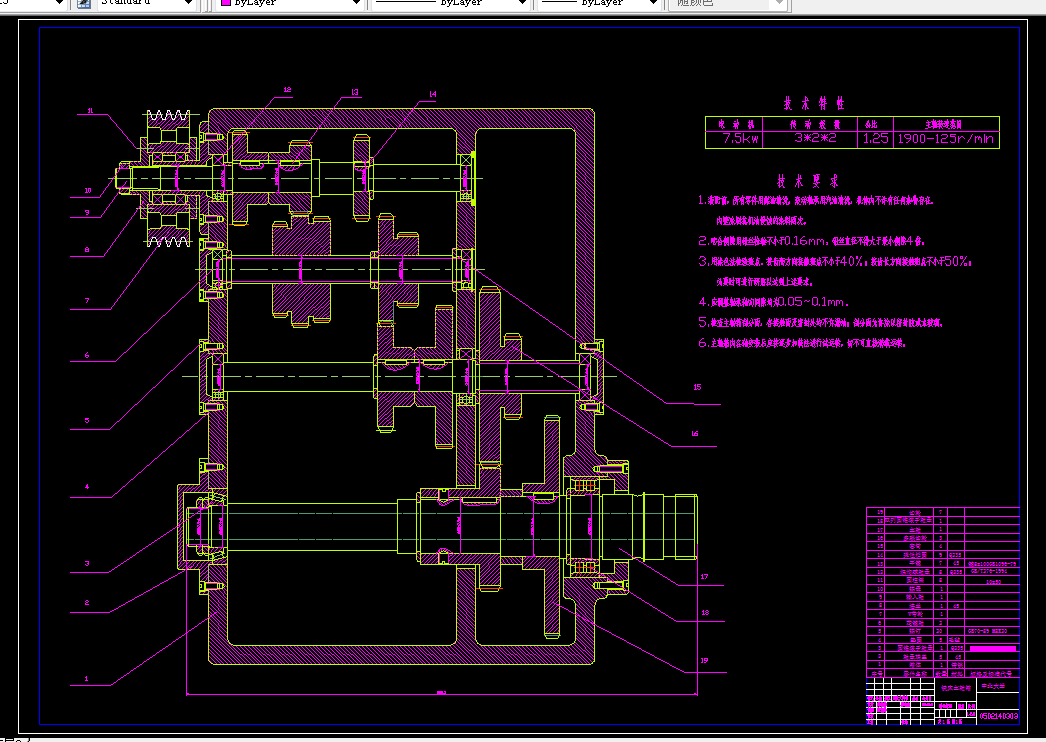Click leader callout number 4 on left

pyautogui.click(x=87, y=487)
